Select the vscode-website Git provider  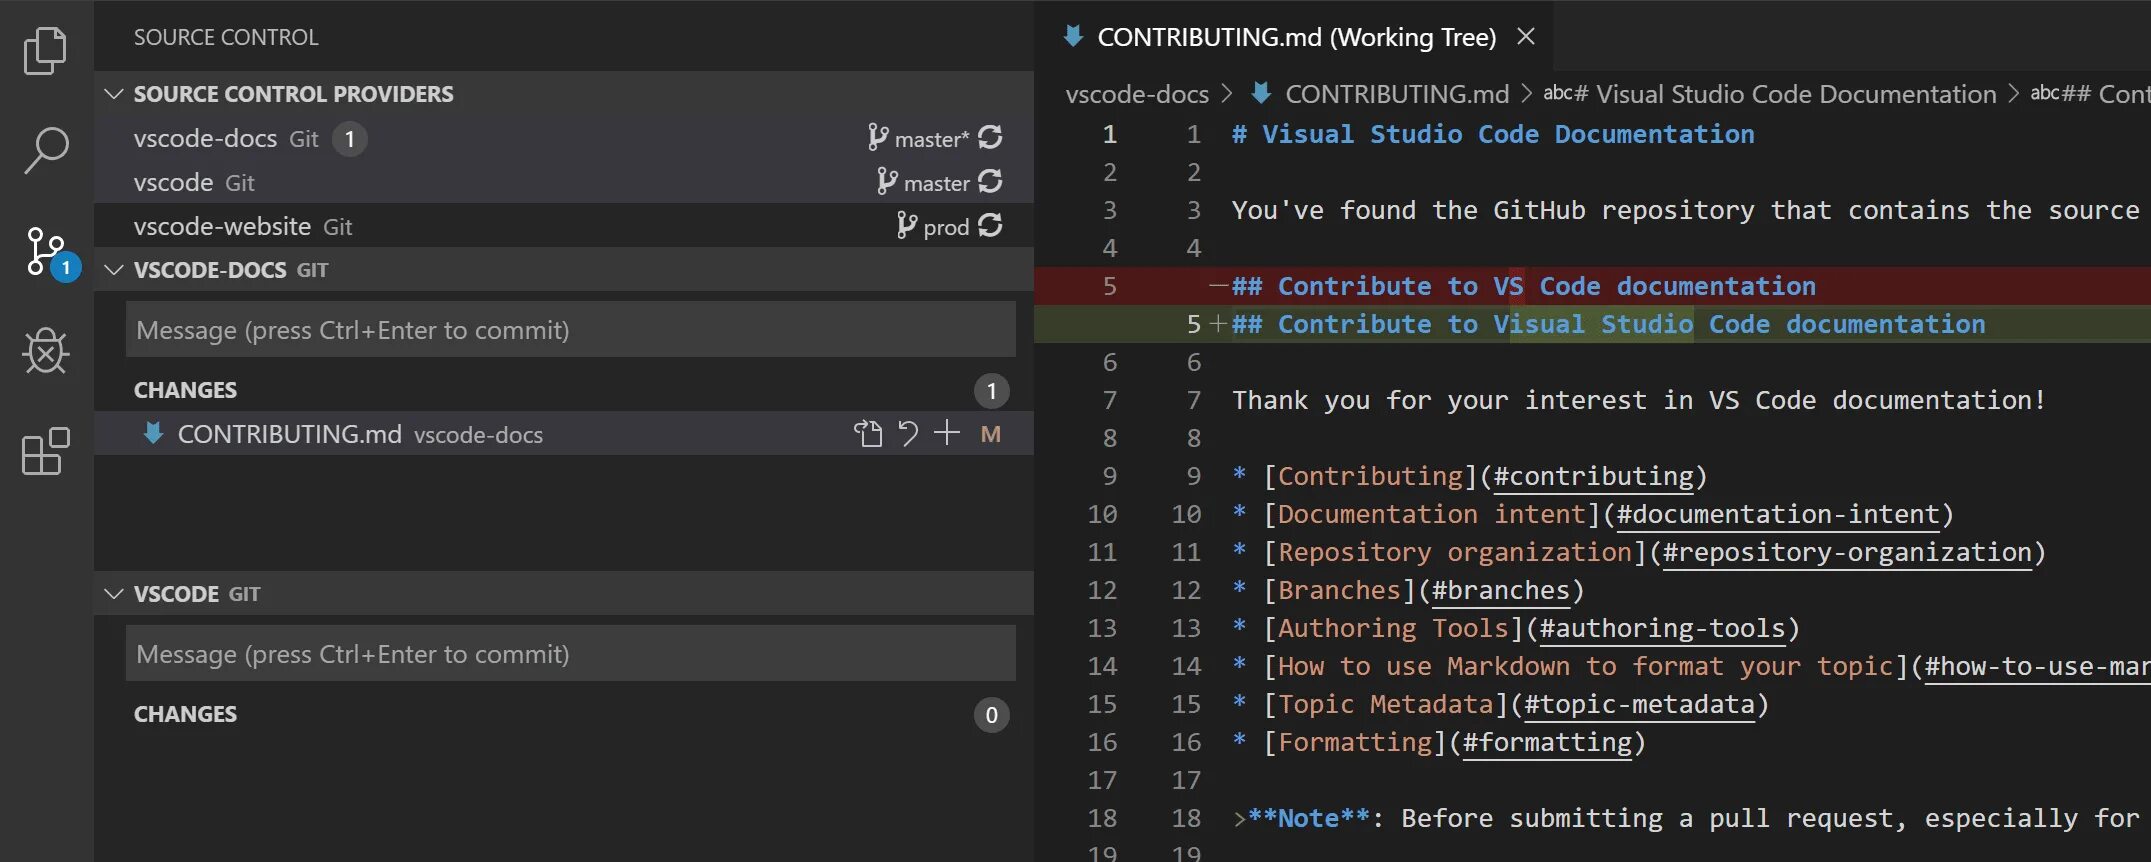tap(222, 227)
